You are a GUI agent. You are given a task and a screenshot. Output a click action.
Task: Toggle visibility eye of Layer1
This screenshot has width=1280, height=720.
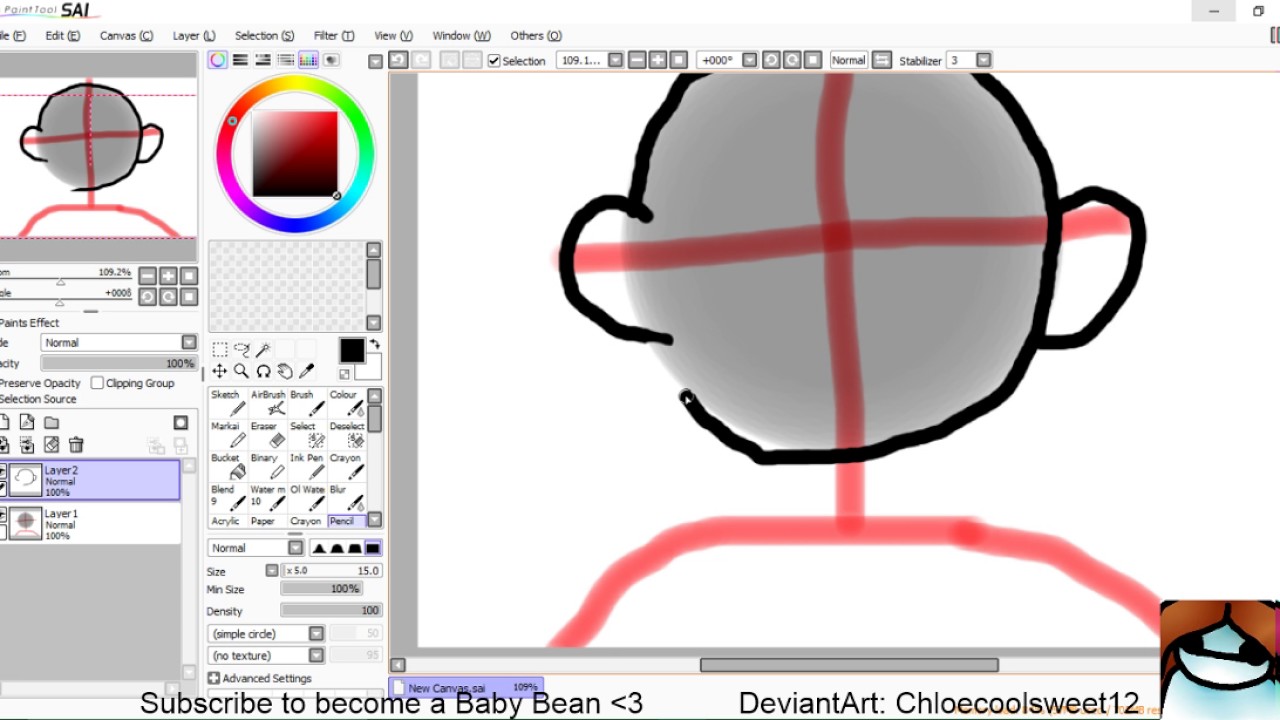[3, 514]
